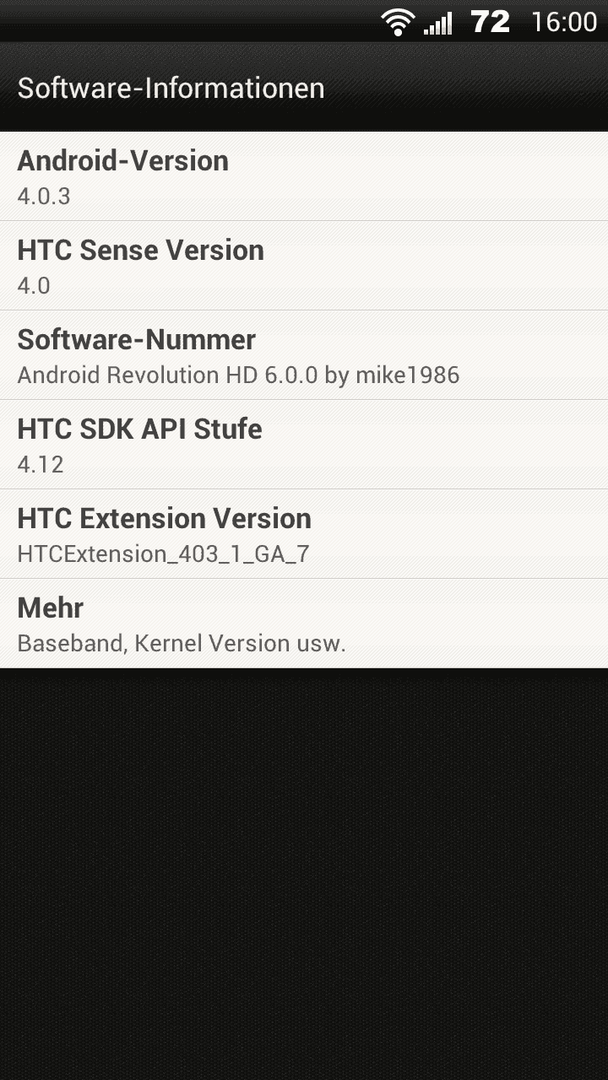608x1080 pixels.
Task: Tap the 4.0.3 Android version value
Action: pos(43,196)
